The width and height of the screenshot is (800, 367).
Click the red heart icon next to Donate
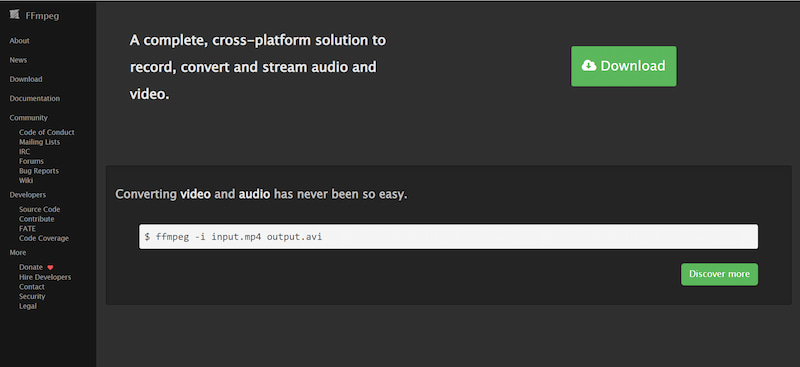(x=50, y=267)
